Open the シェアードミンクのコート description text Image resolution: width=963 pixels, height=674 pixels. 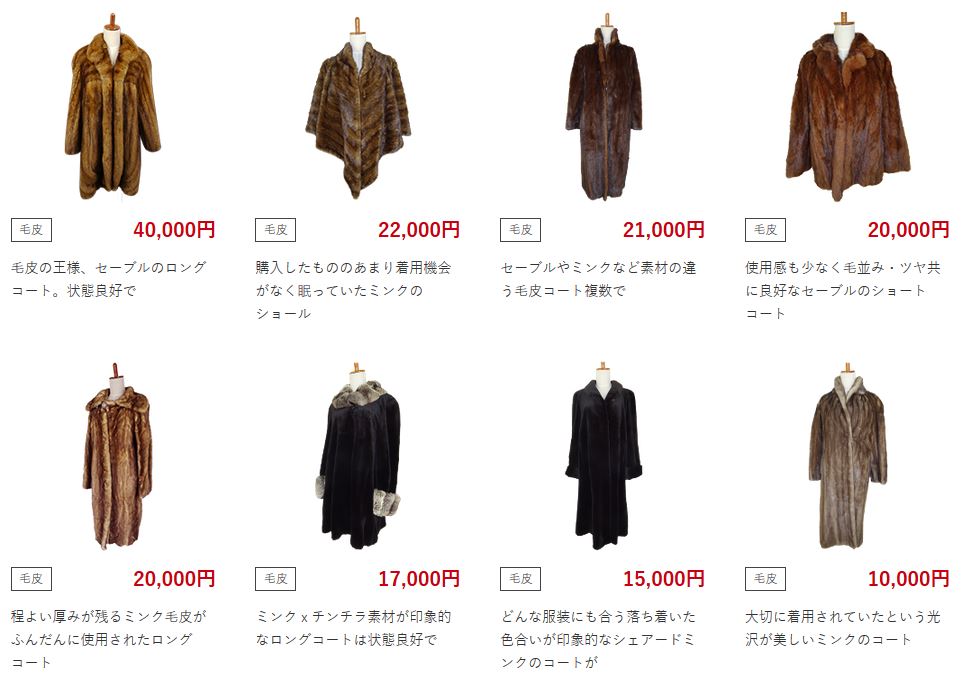click(598, 640)
